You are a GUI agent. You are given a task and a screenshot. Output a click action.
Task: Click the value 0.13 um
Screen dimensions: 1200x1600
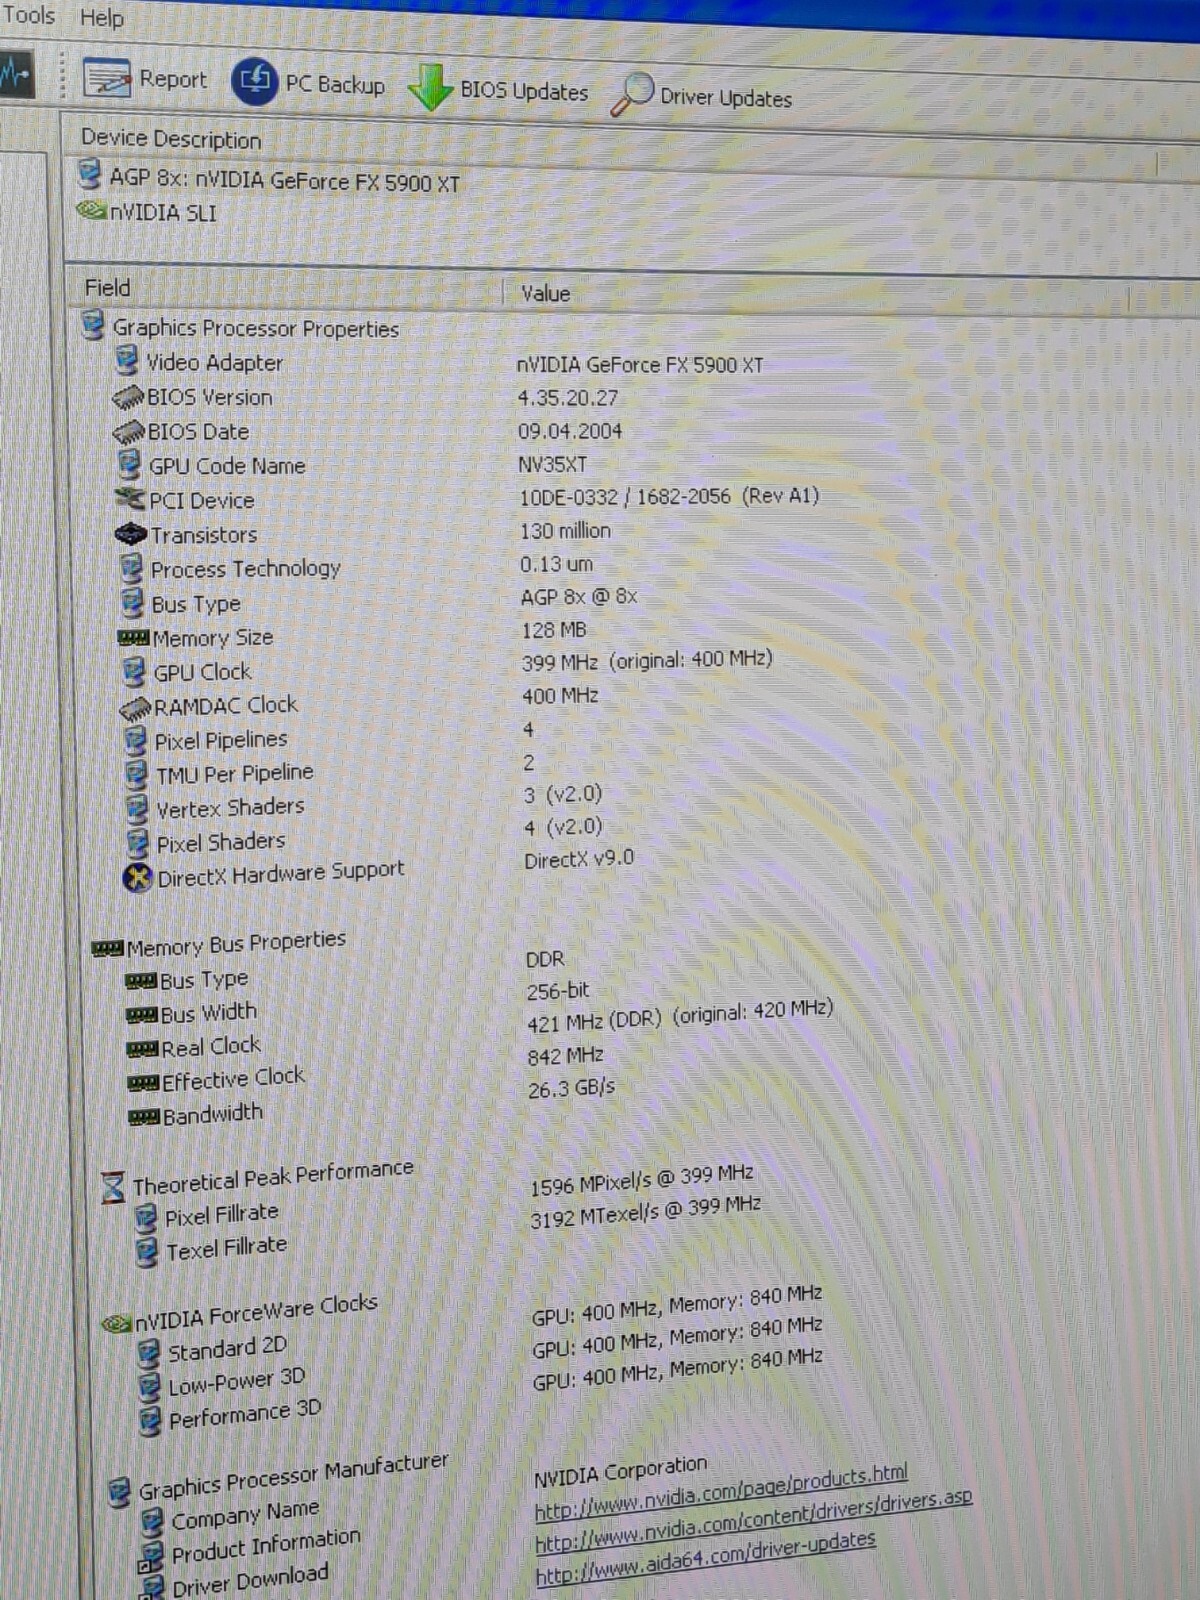point(557,564)
